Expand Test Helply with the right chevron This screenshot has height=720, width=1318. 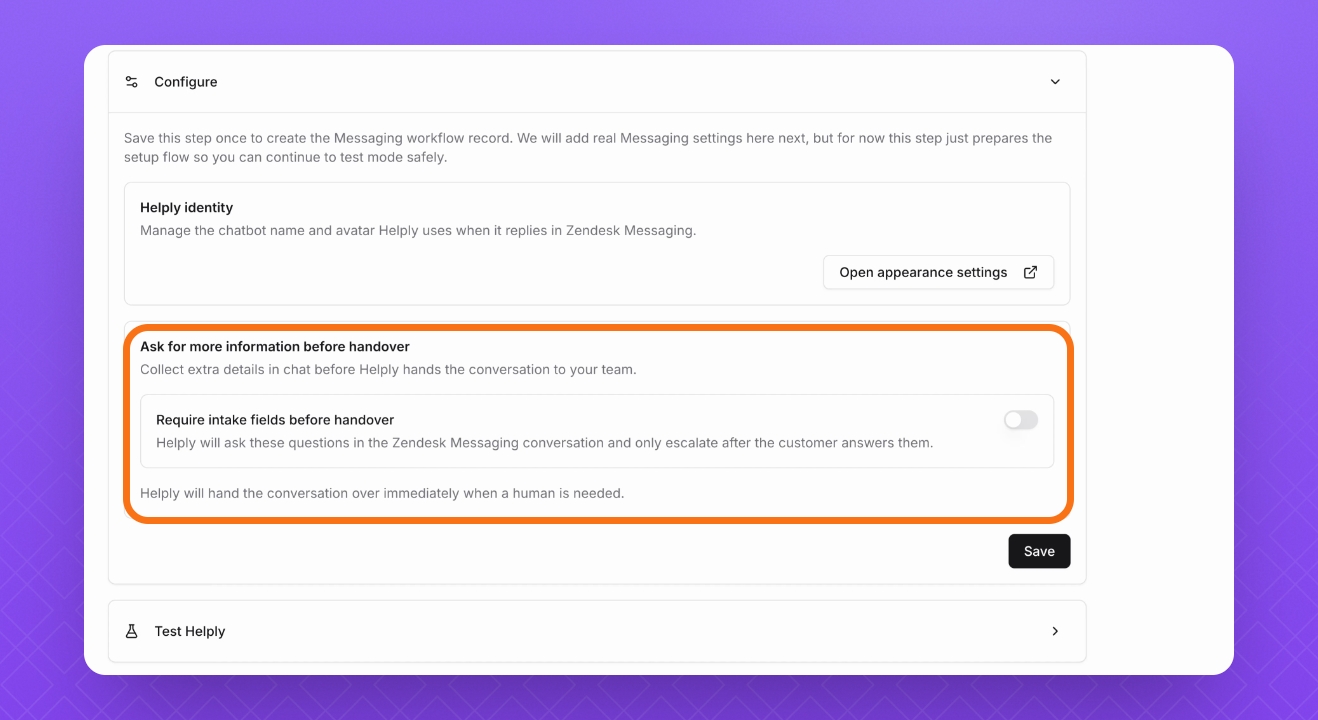[x=1055, y=632]
